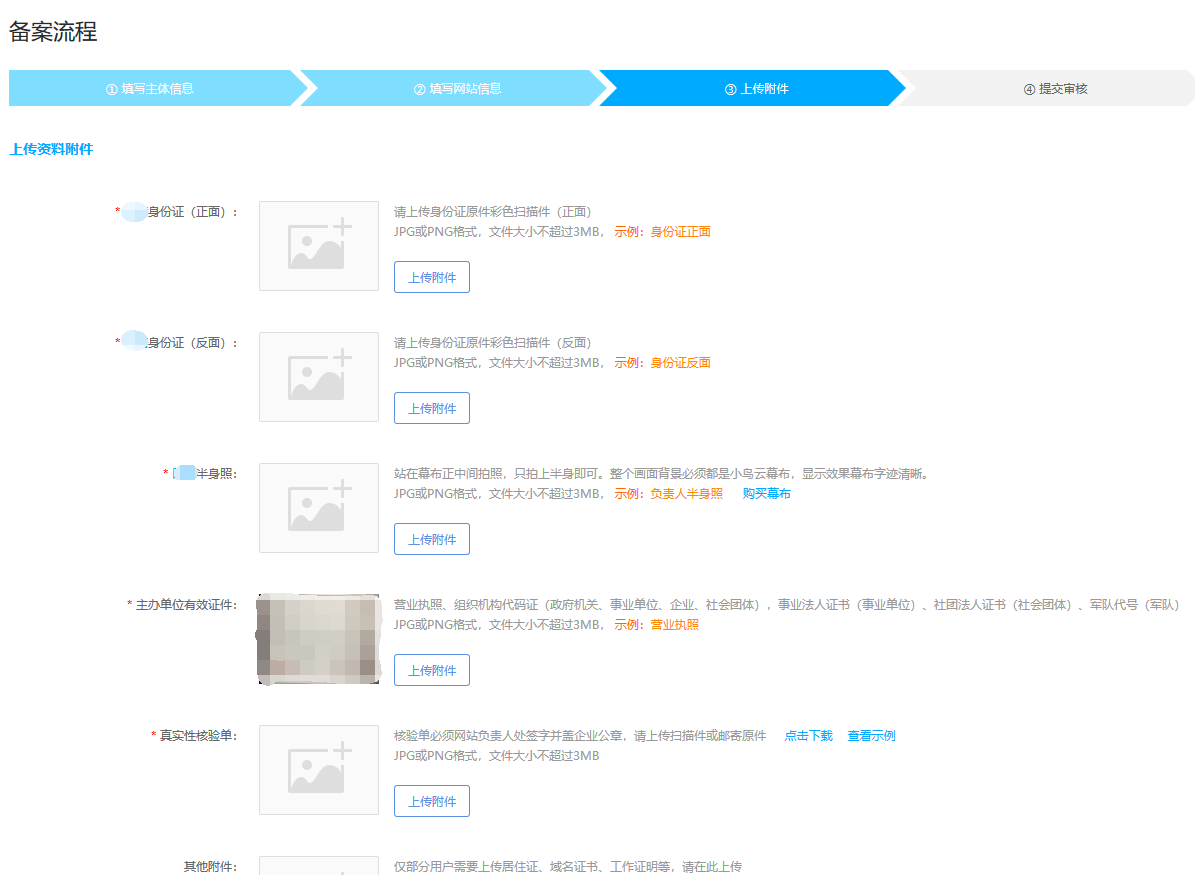Open the 营业执照 example link

click(x=674, y=625)
